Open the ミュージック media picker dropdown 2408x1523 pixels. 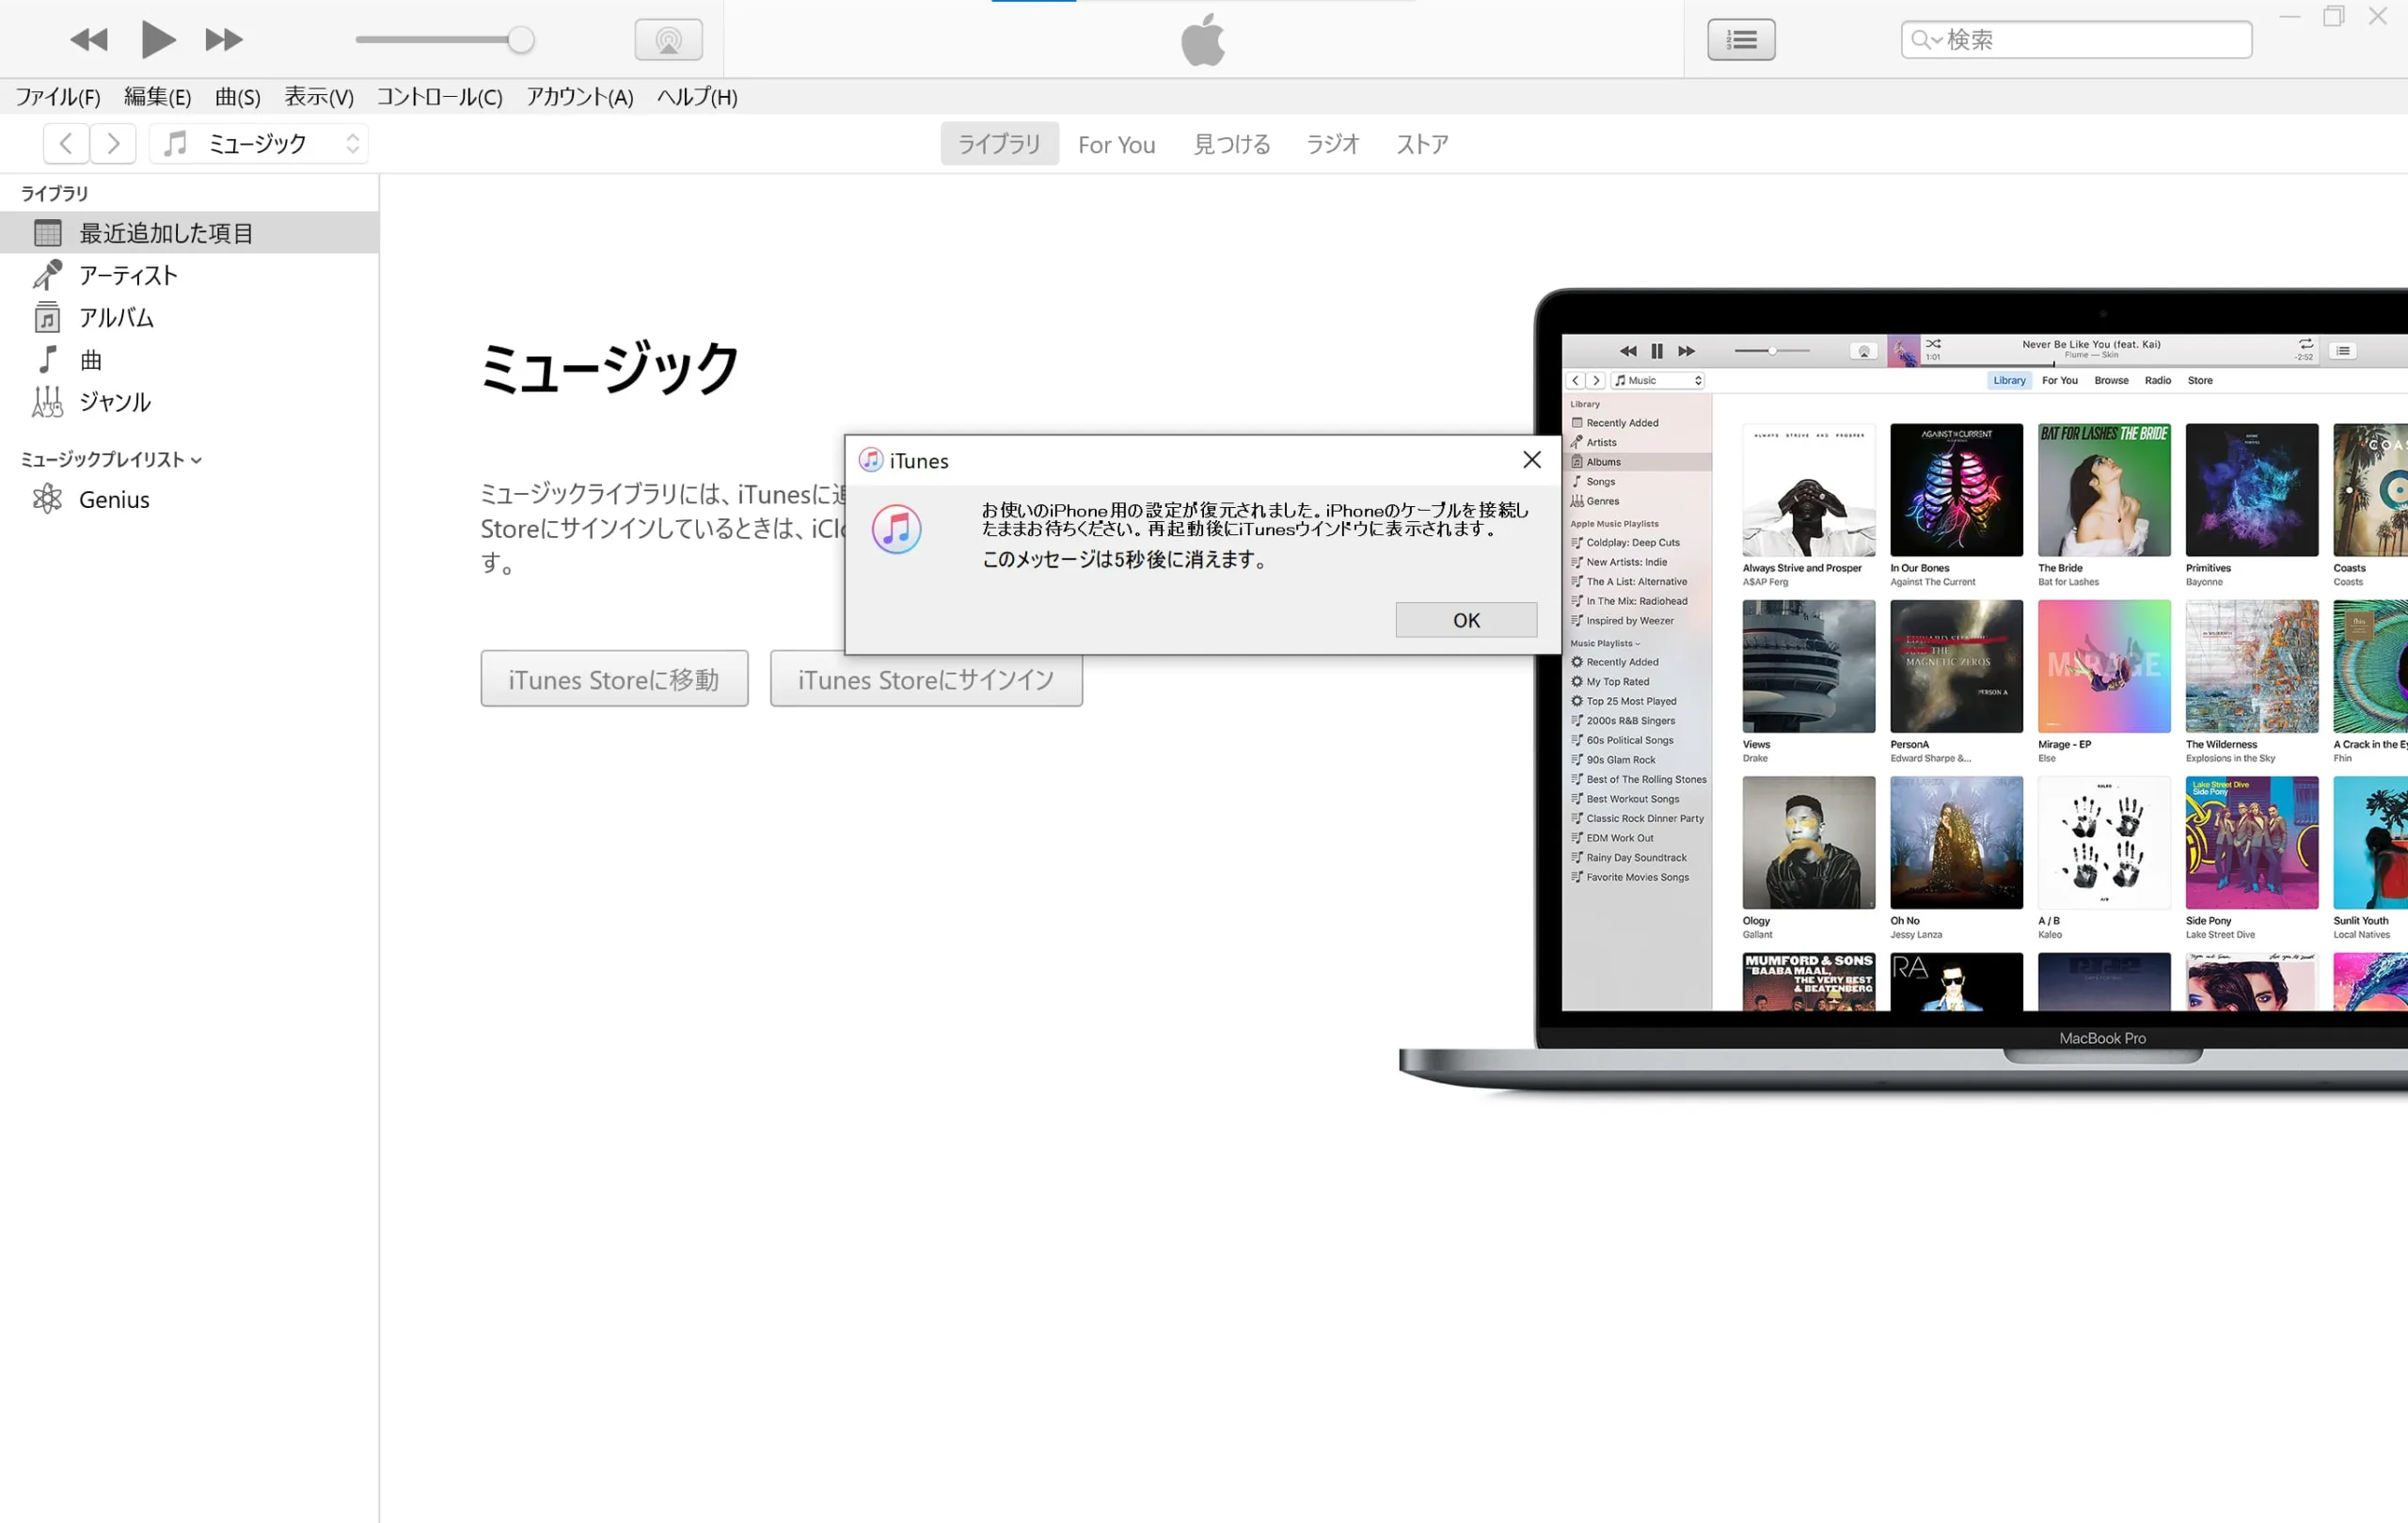[259, 144]
